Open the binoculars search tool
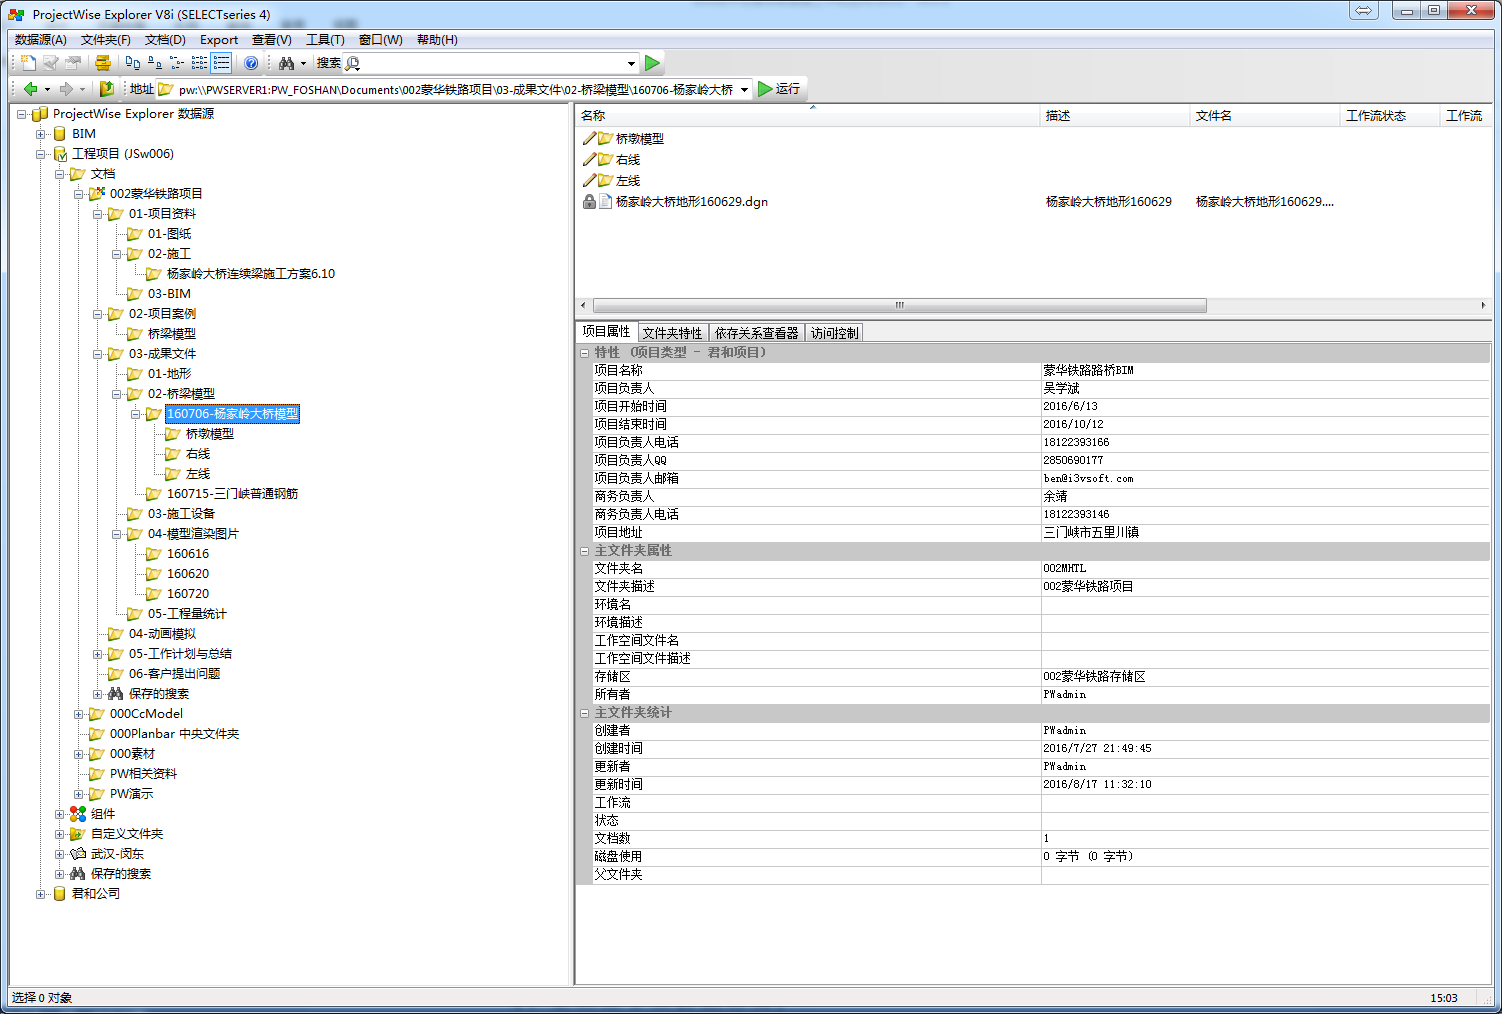Image resolution: width=1502 pixels, height=1014 pixels. (x=287, y=63)
